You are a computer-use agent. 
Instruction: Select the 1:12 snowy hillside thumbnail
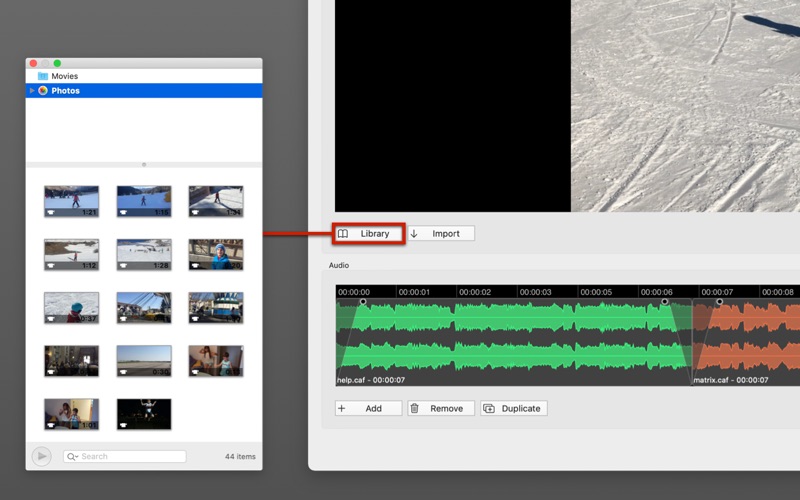[x=71, y=255]
